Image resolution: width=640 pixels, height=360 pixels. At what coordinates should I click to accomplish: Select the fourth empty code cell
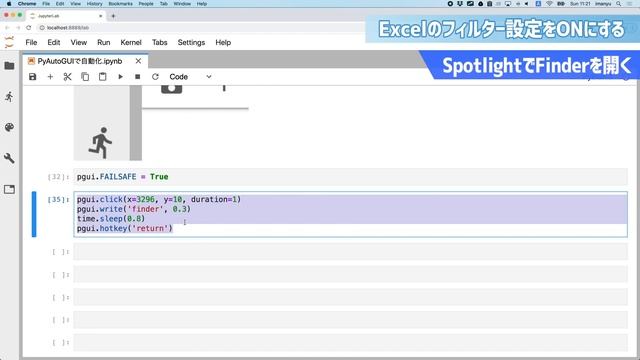(350, 320)
